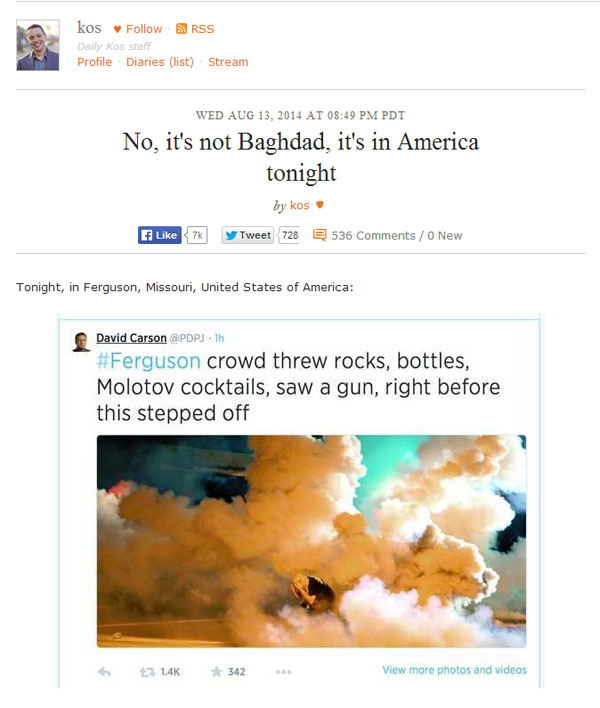600x708 pixels.
Task: Open the tweet's three-dot more options
Action: point(283,672)
